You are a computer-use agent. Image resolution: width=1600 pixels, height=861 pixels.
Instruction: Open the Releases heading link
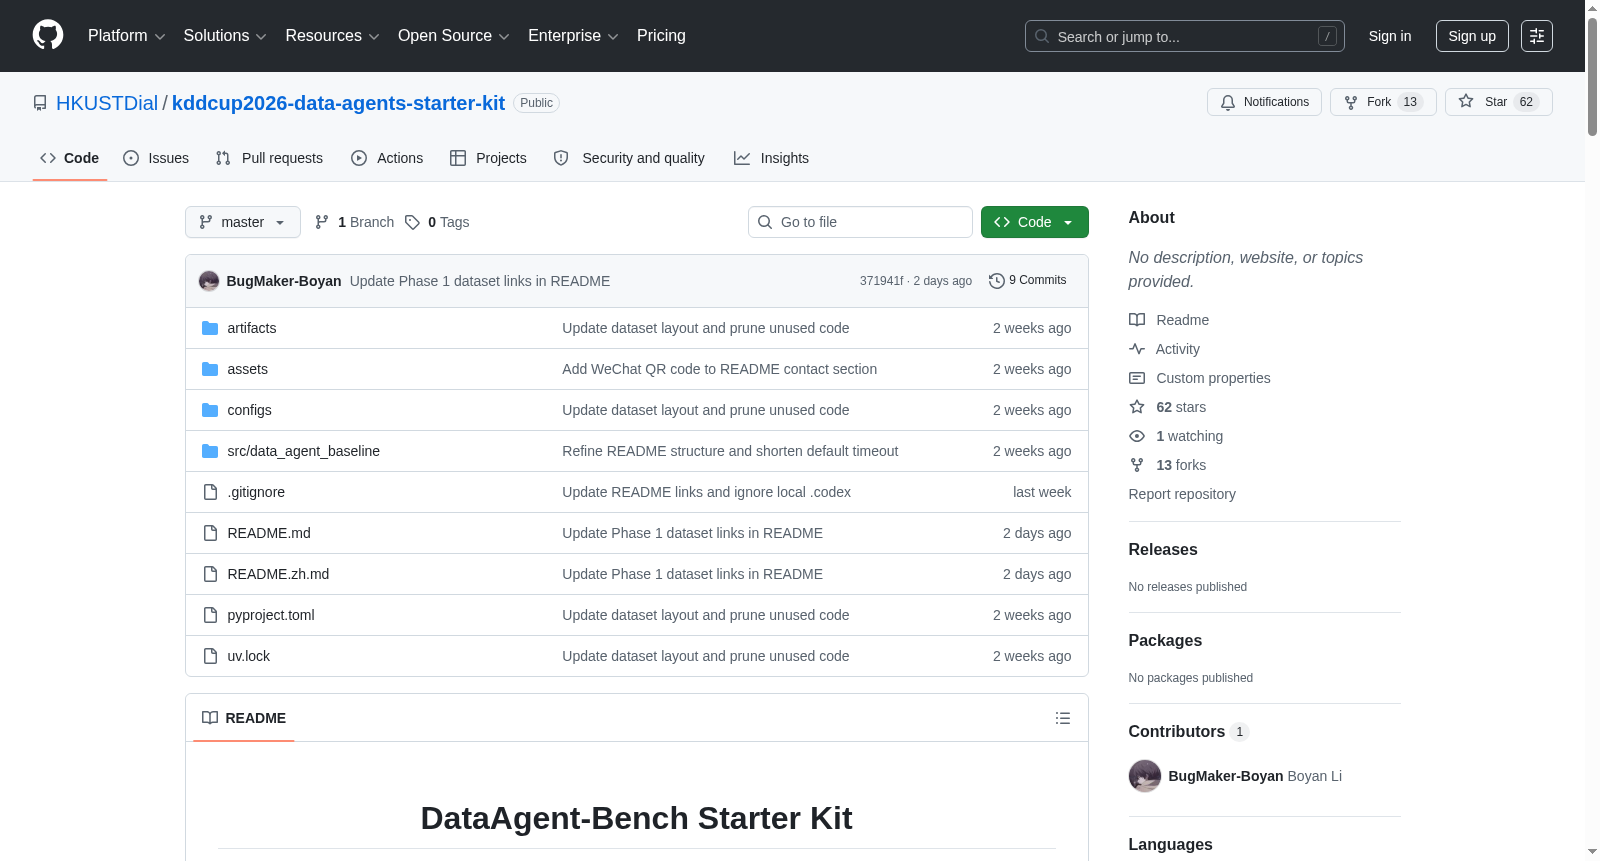point(1163,550)
